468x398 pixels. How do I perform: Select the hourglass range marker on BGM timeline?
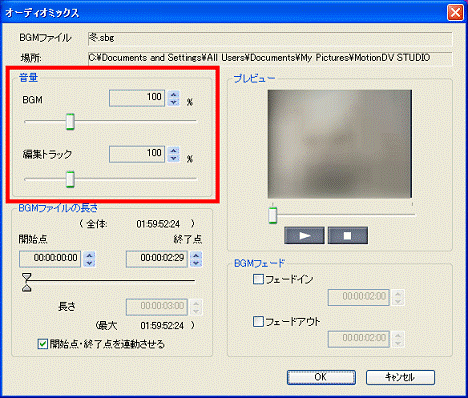tap(27, 282)
